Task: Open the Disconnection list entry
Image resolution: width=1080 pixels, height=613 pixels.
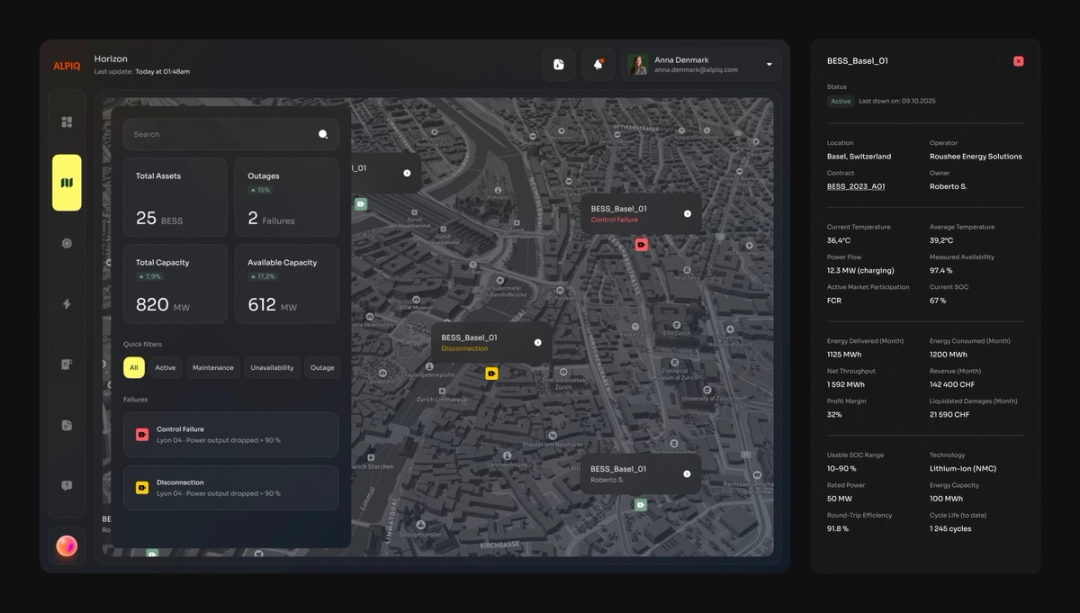Action: [x=231, y=488]
